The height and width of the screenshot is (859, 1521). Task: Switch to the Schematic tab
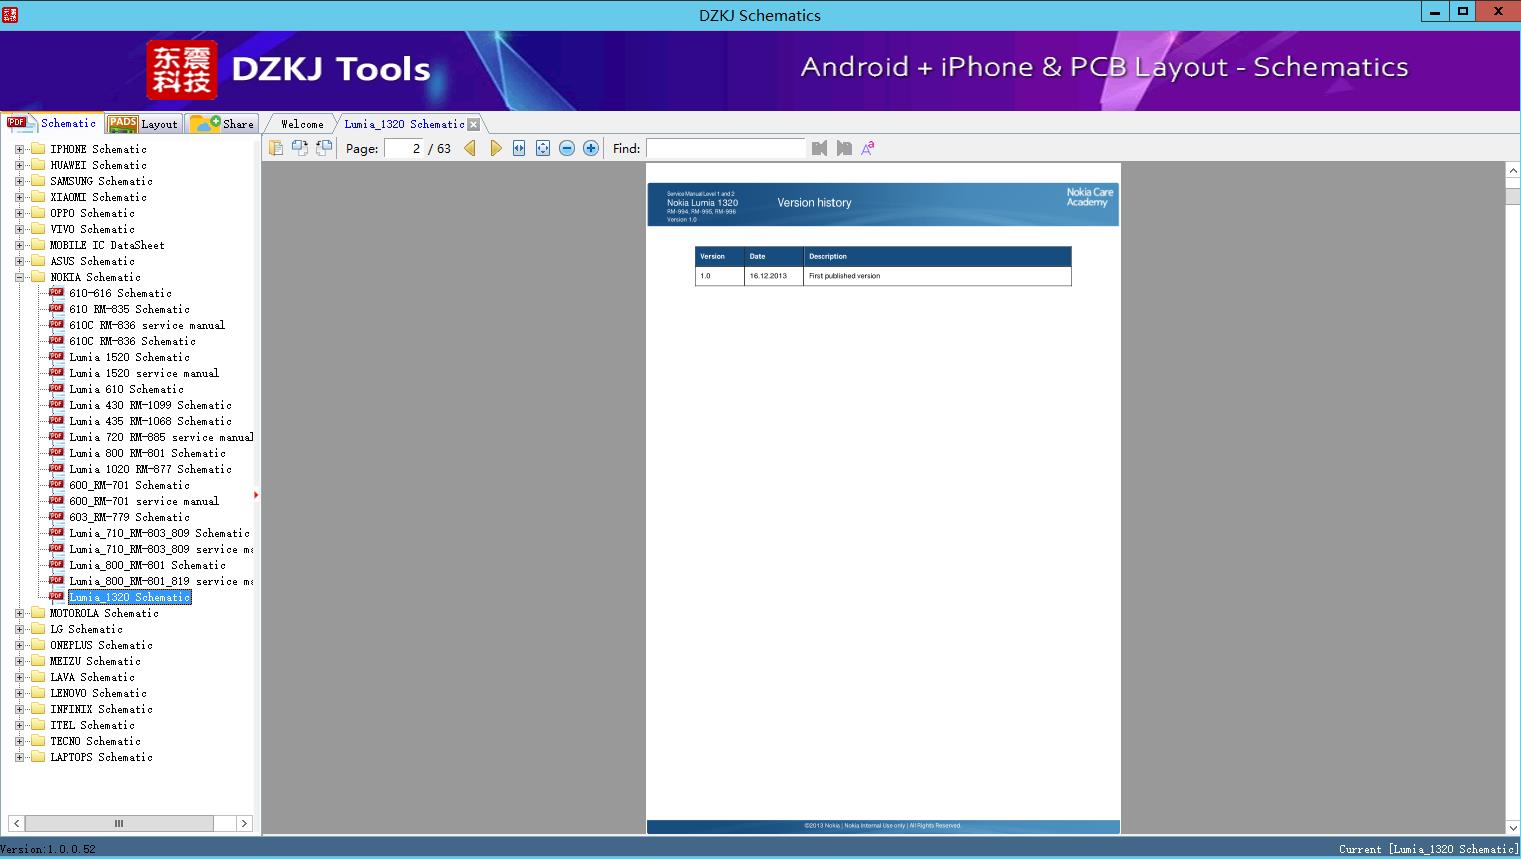point(53,123)
